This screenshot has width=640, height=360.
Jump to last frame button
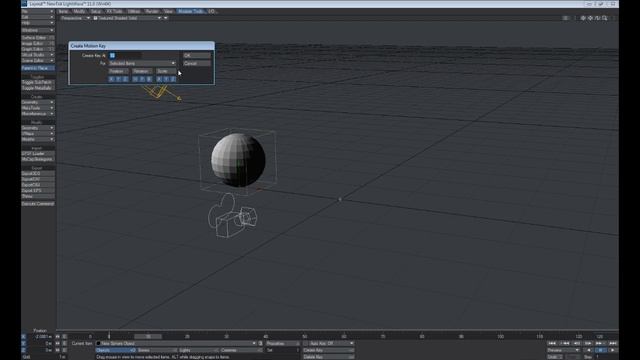click(x=612, y=344)
